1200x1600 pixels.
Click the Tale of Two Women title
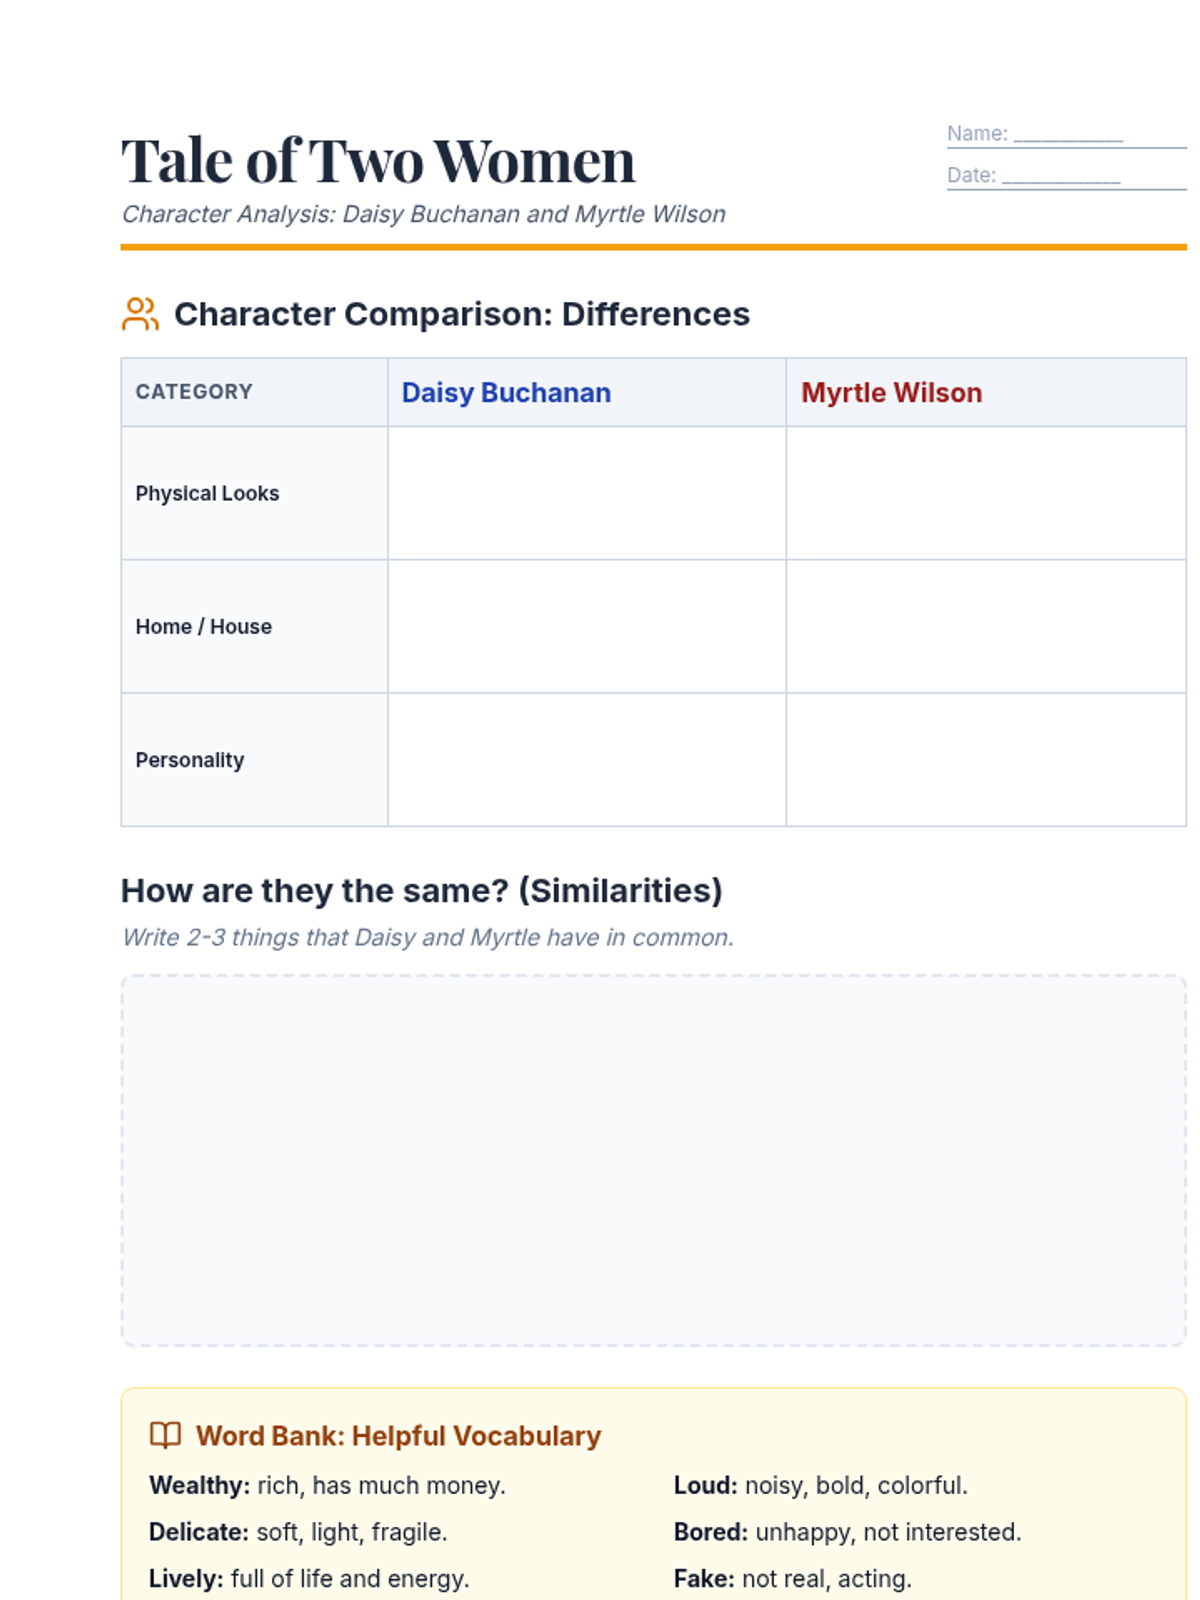[378, 161]
